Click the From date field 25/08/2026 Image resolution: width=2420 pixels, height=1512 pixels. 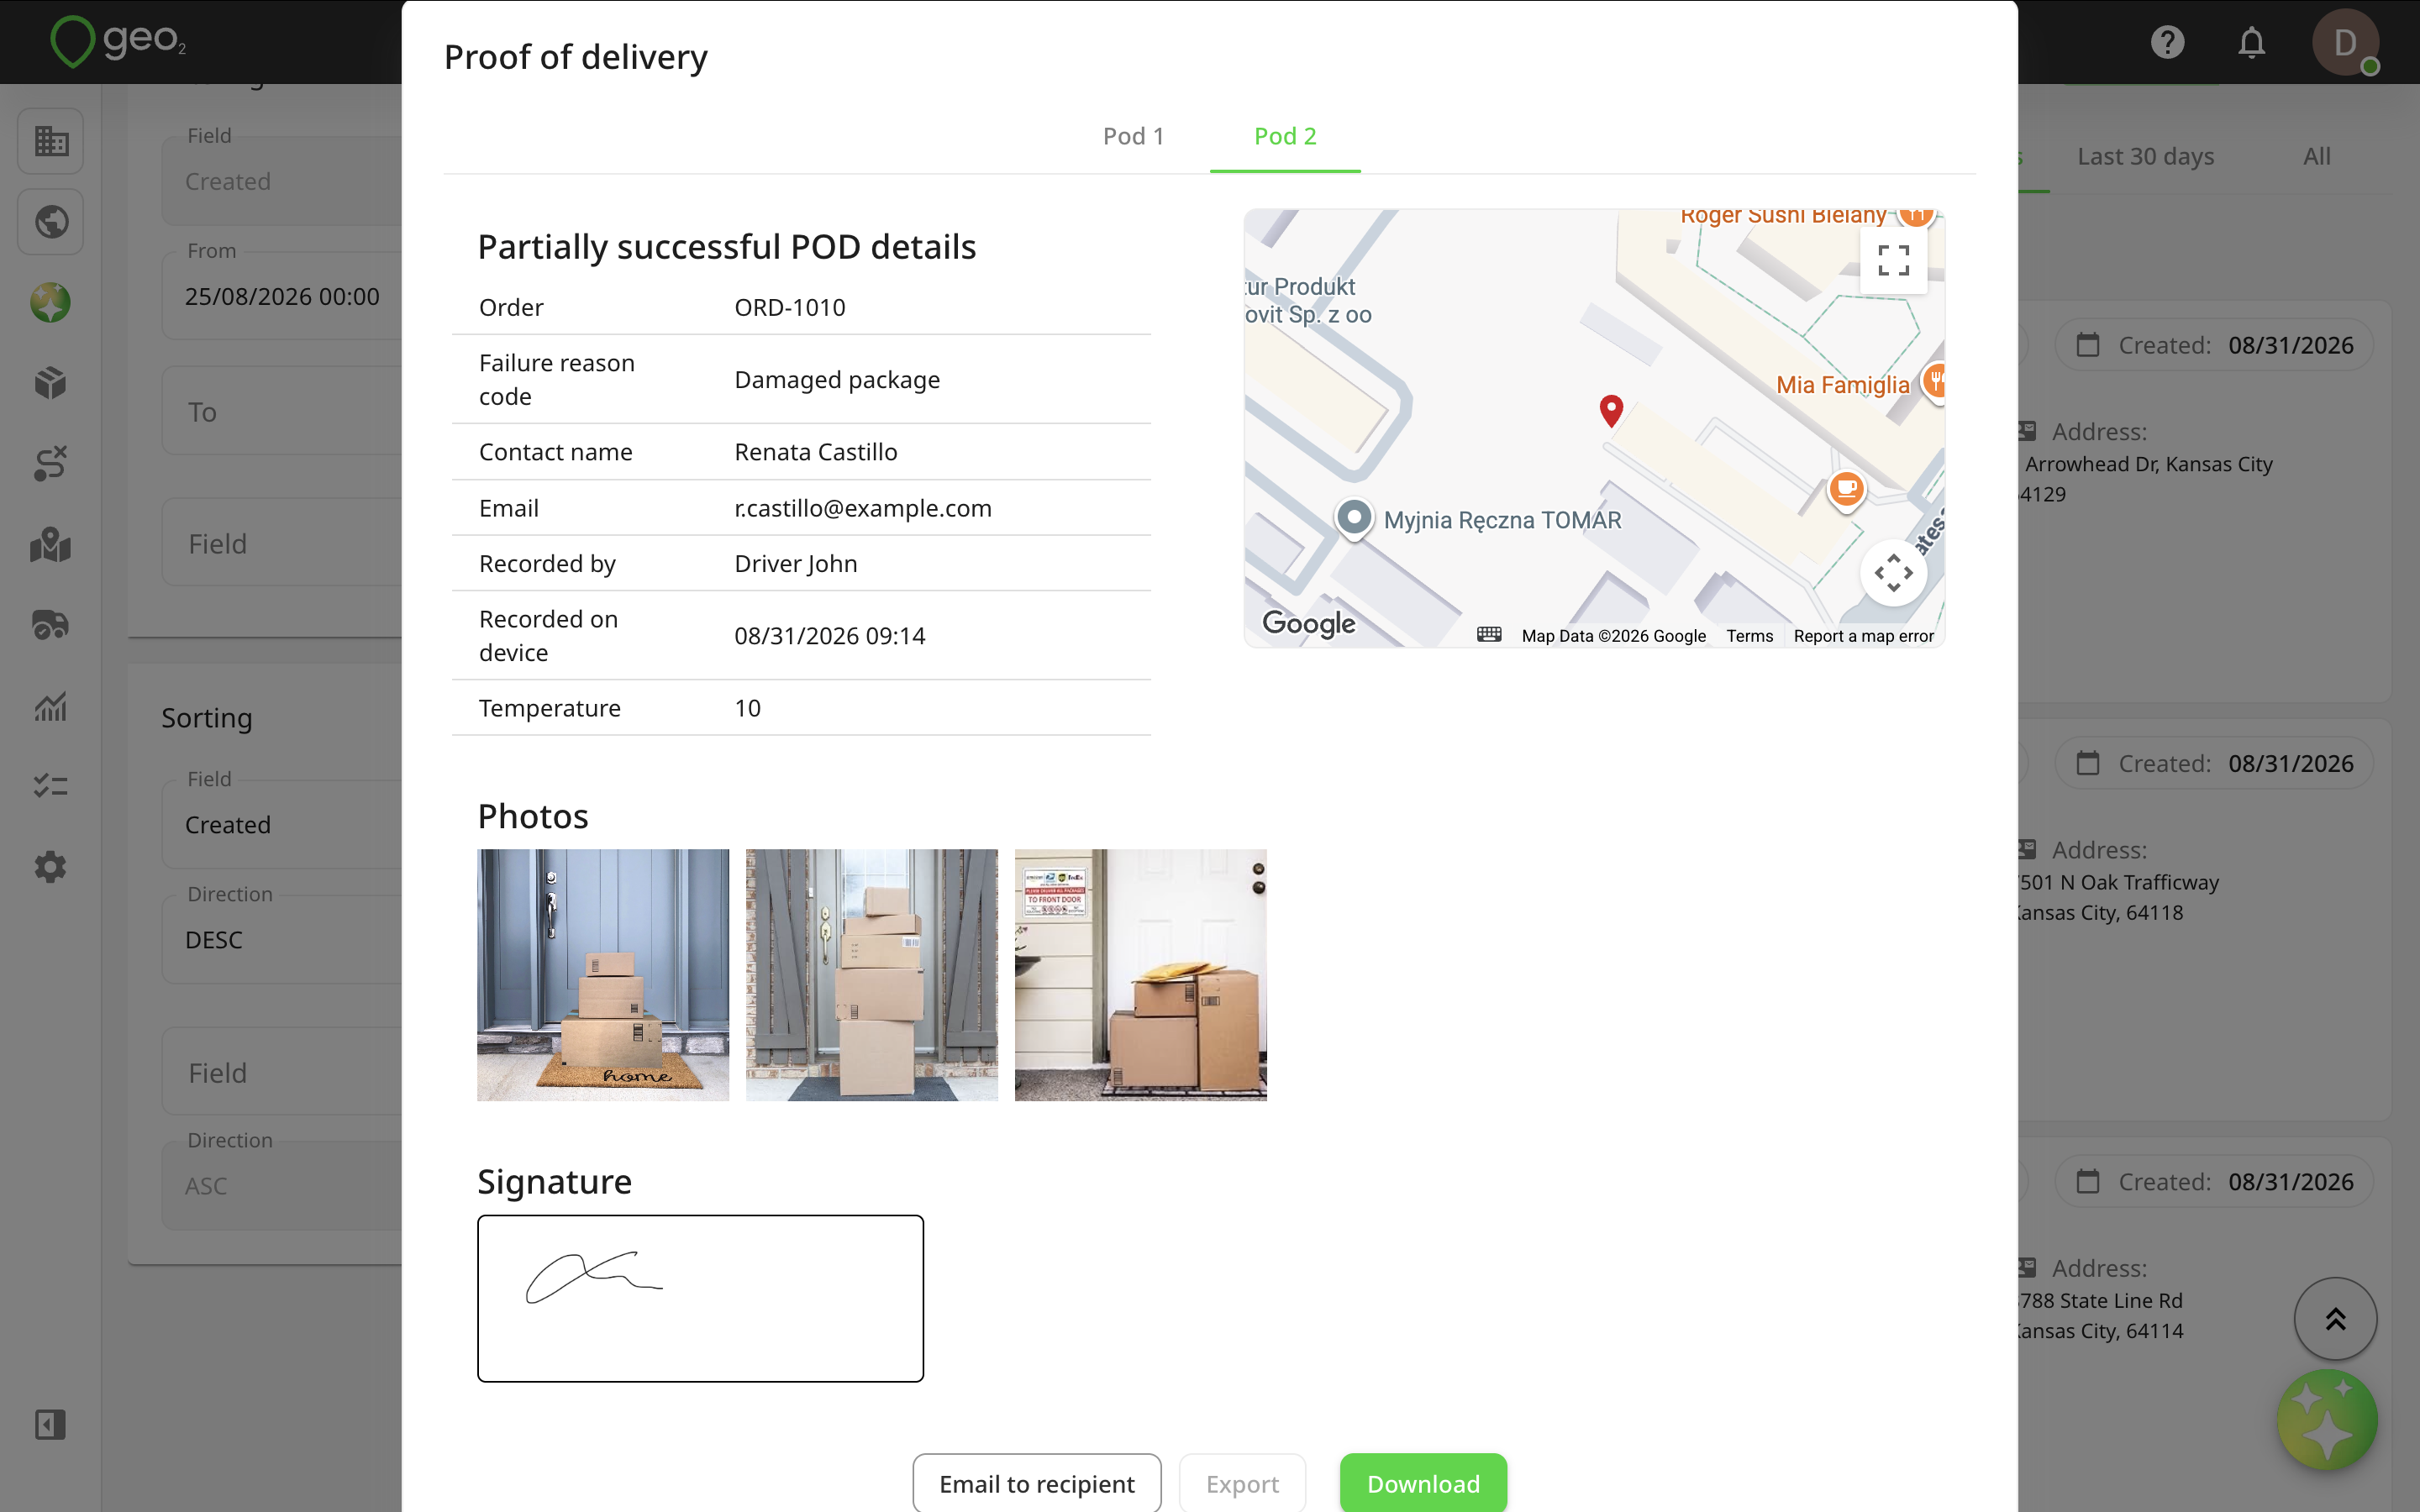click(x=282, y=297)
